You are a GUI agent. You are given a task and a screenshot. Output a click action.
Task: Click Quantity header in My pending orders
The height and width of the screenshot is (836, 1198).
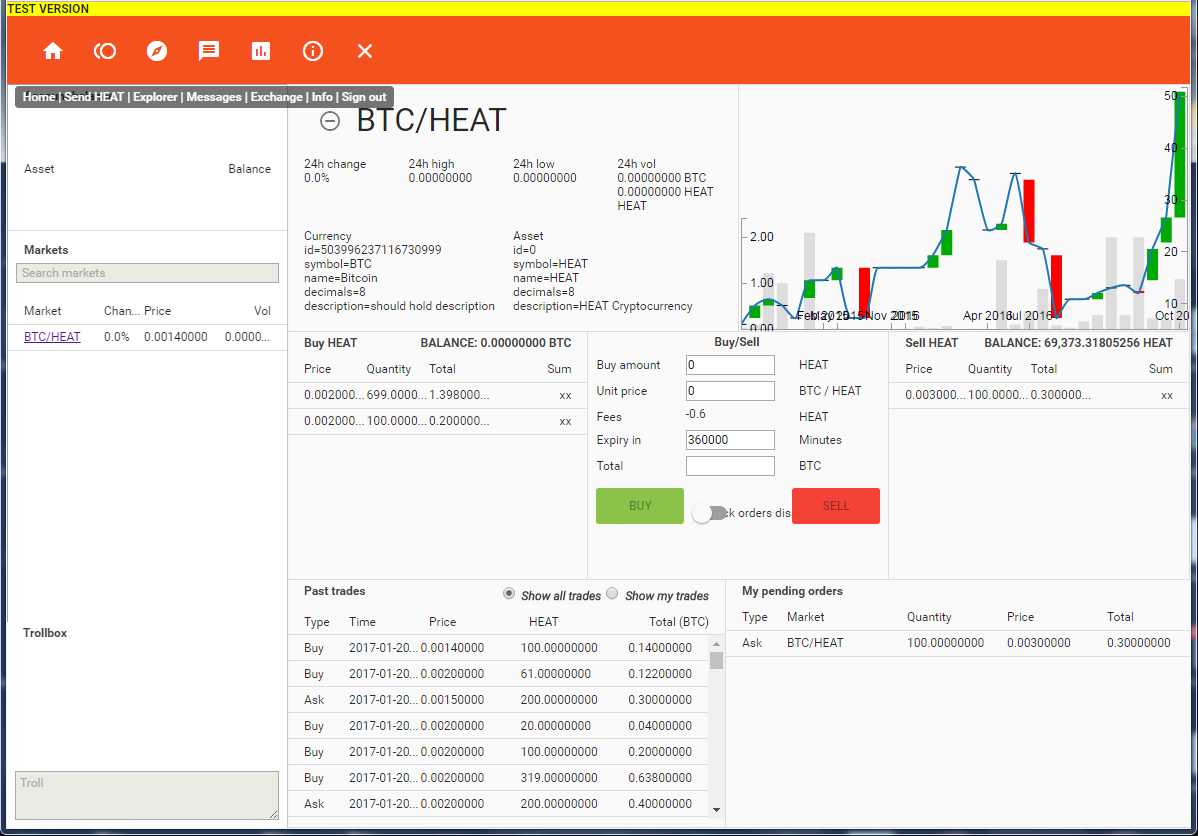click(929, 617)
